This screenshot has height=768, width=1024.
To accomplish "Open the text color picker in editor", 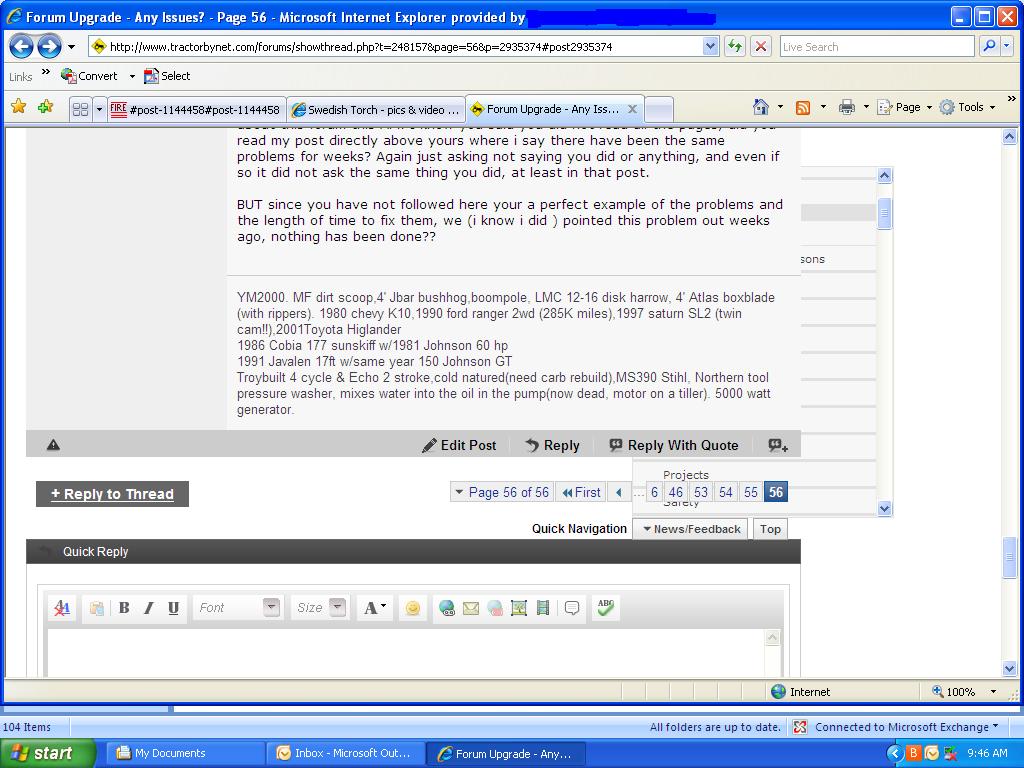I will pos(374,607).
